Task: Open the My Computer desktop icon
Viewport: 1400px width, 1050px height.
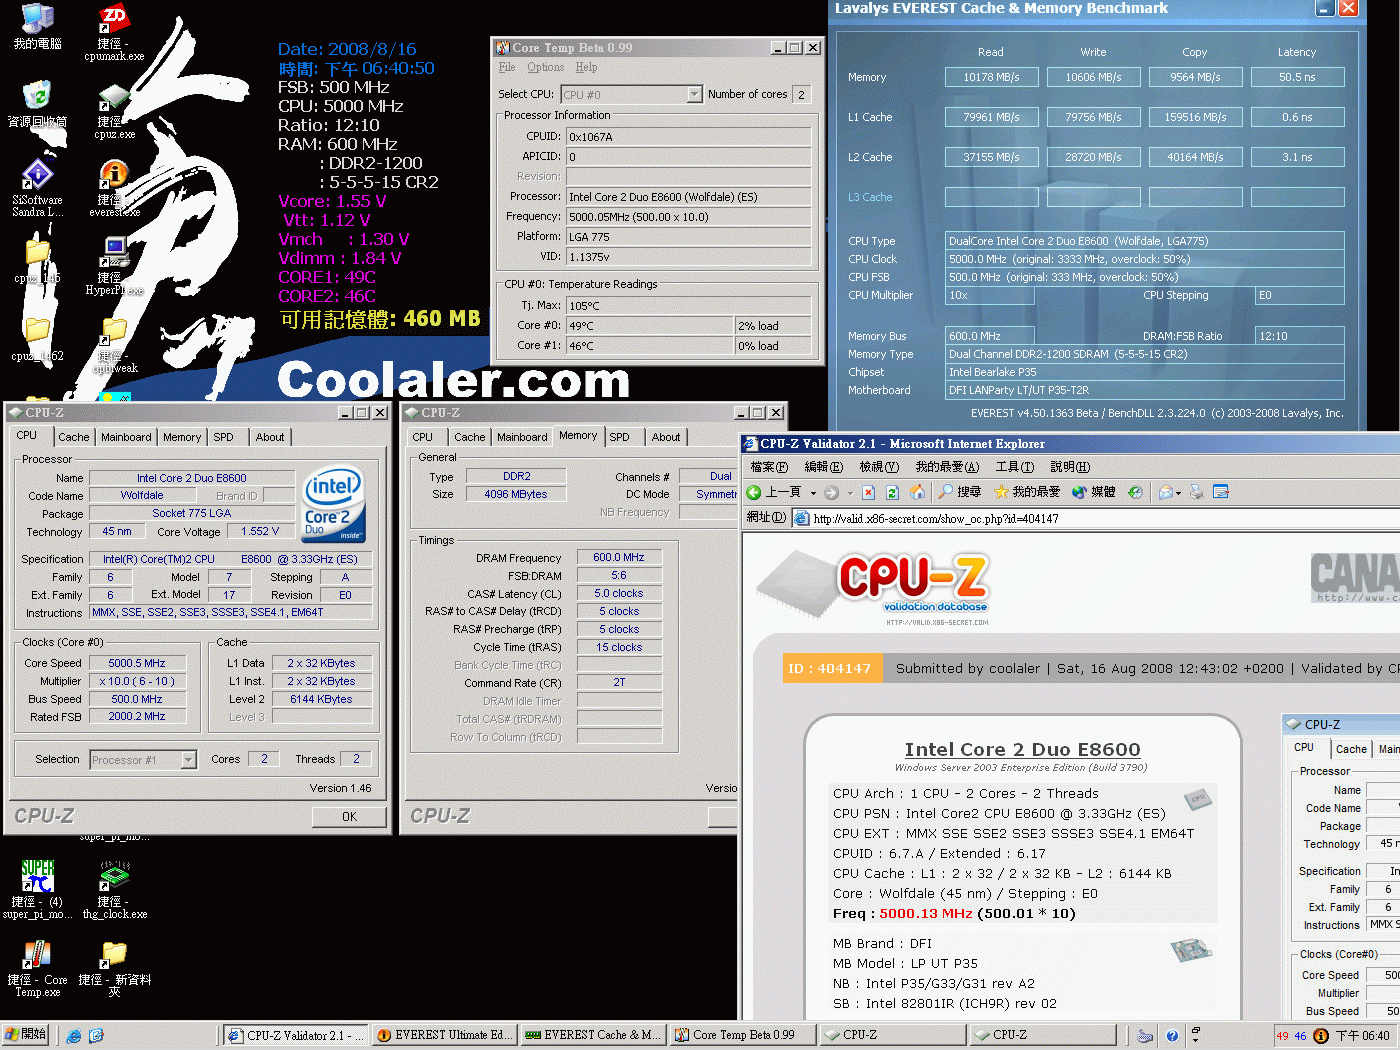Action: click(x=37, y=27)
